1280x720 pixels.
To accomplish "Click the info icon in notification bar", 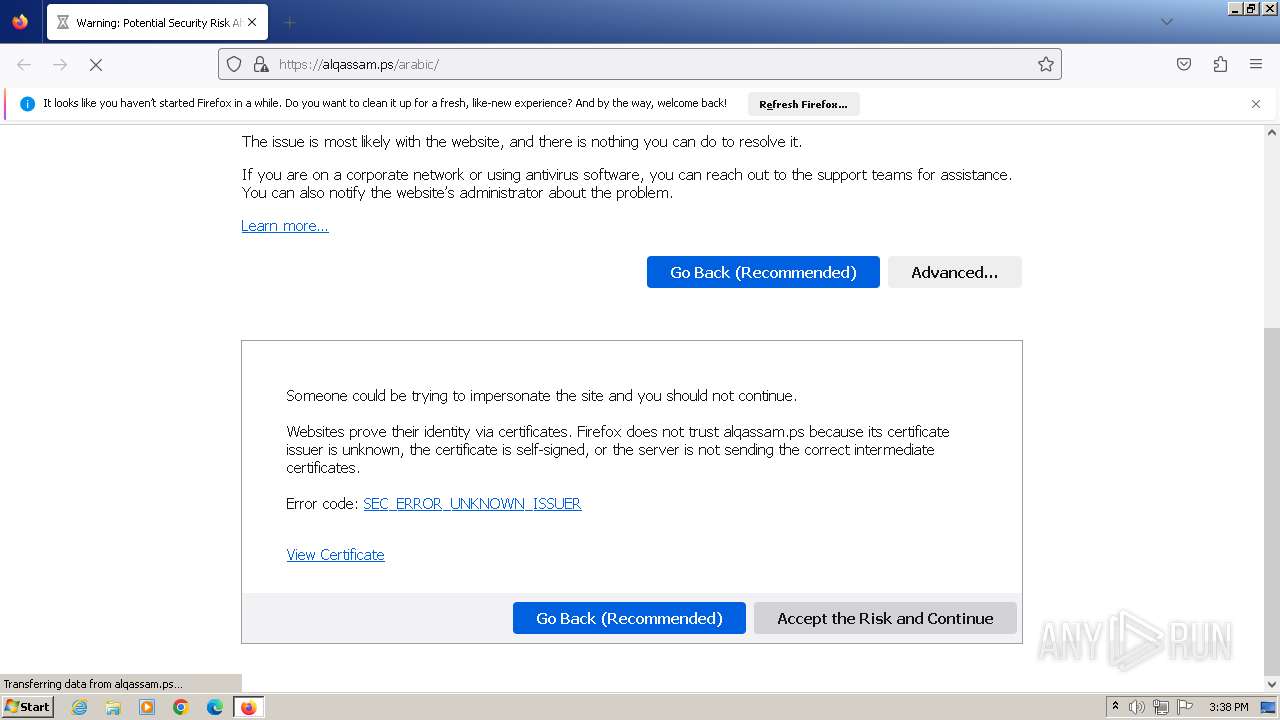I will pyautogui.click(x=27, y=104).
